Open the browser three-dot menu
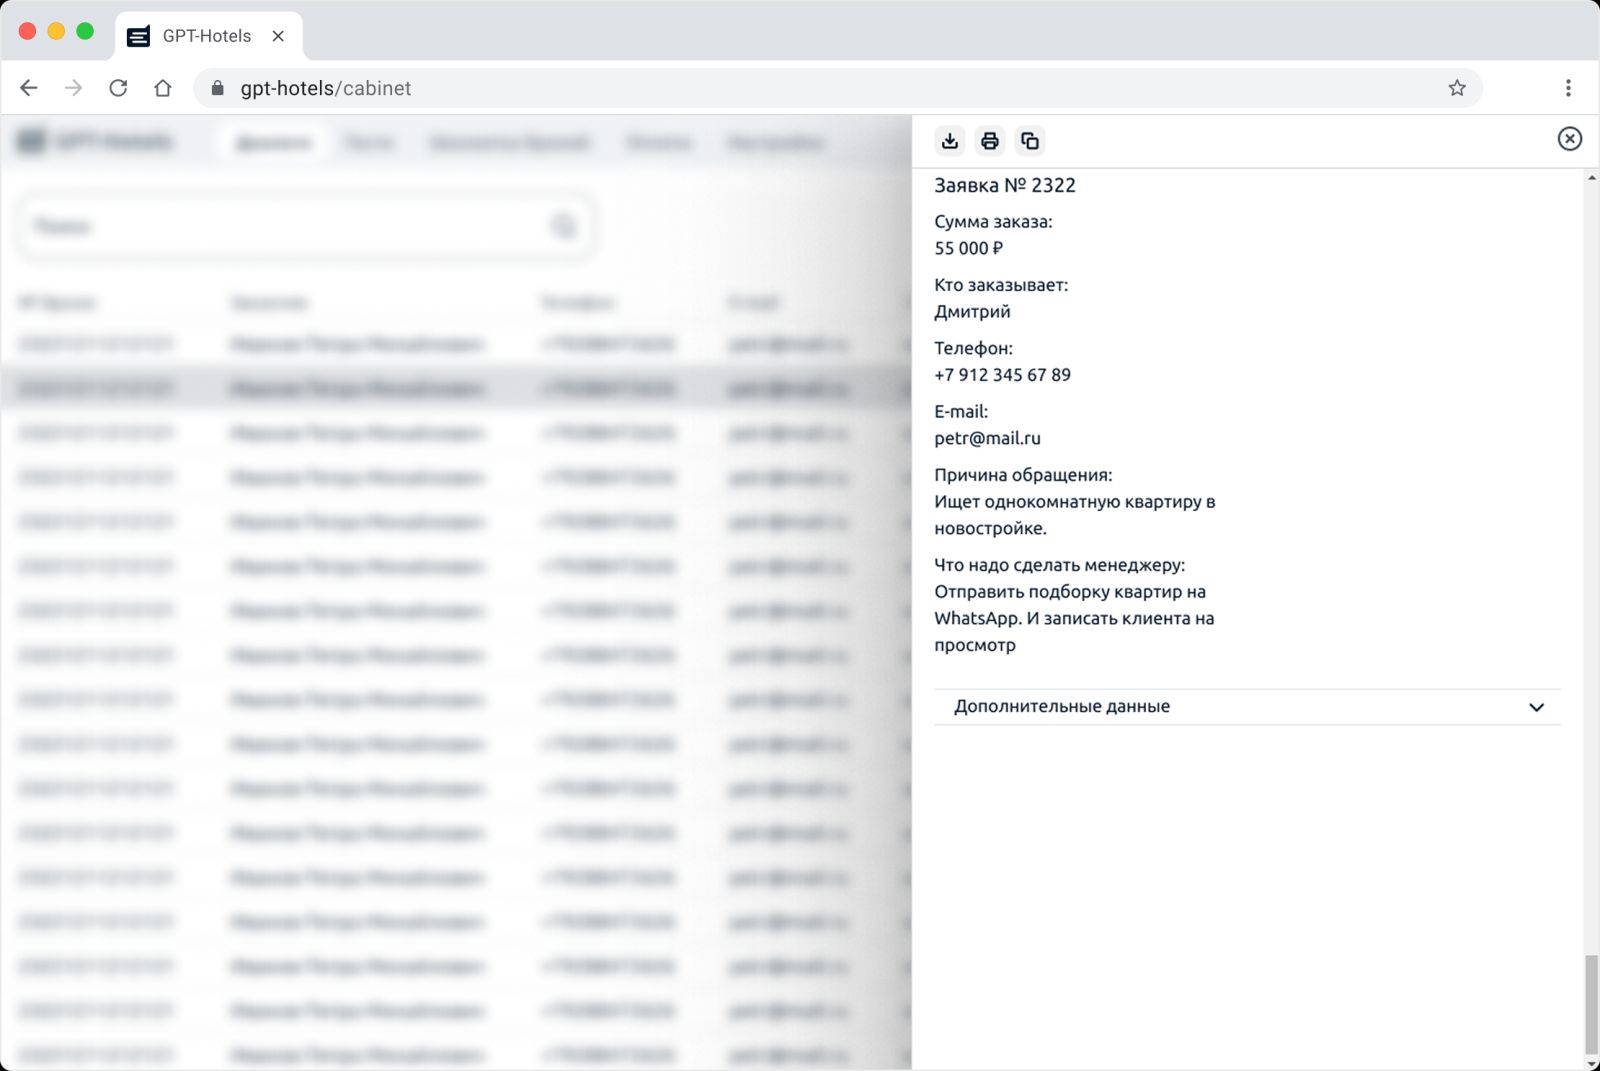 coord(1567,88)
